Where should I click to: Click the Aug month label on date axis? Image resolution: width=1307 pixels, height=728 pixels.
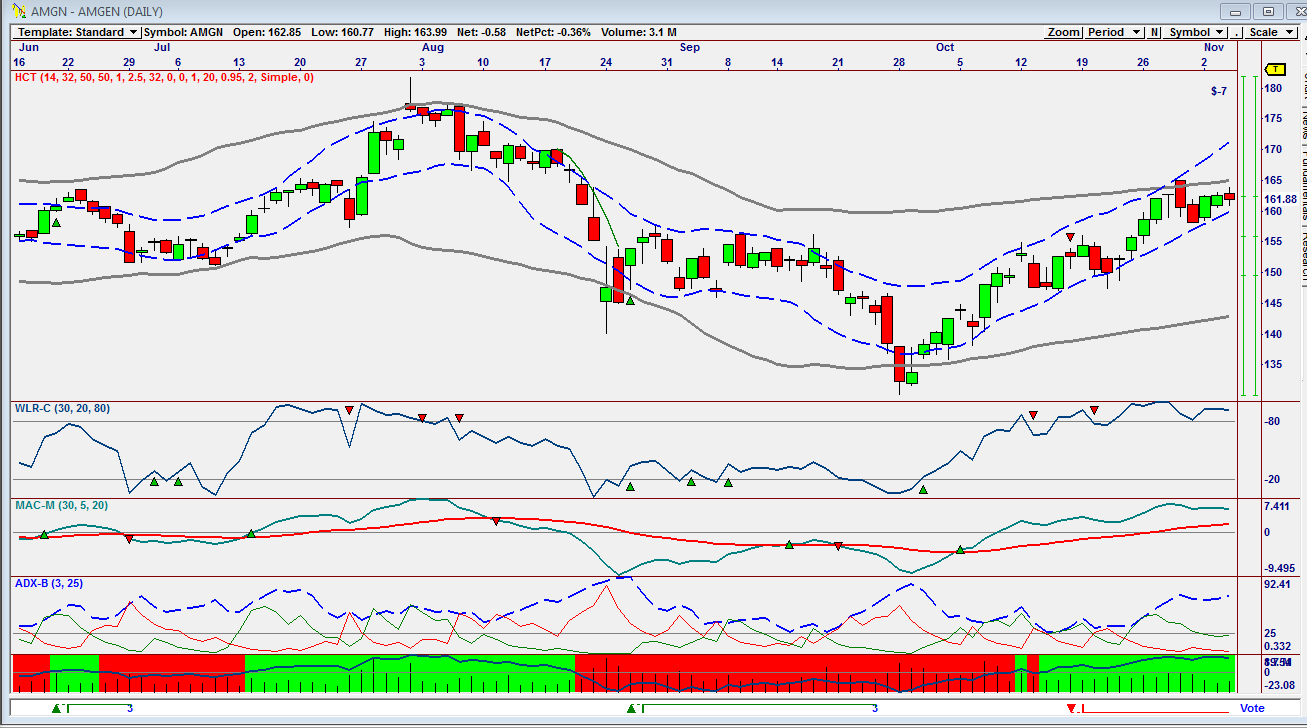(x=433, y=47)
